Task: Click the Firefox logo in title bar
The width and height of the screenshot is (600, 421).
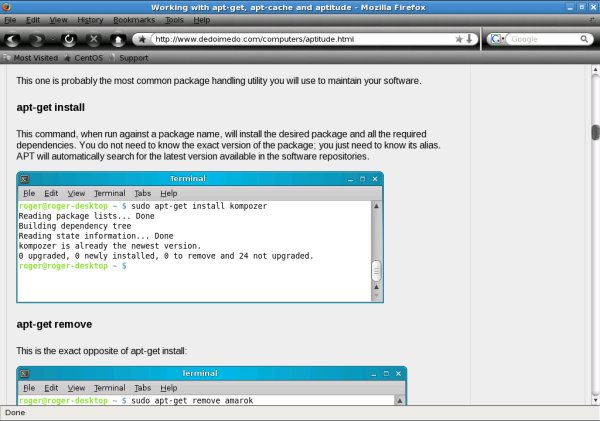Action: click(x=7, y=7)
